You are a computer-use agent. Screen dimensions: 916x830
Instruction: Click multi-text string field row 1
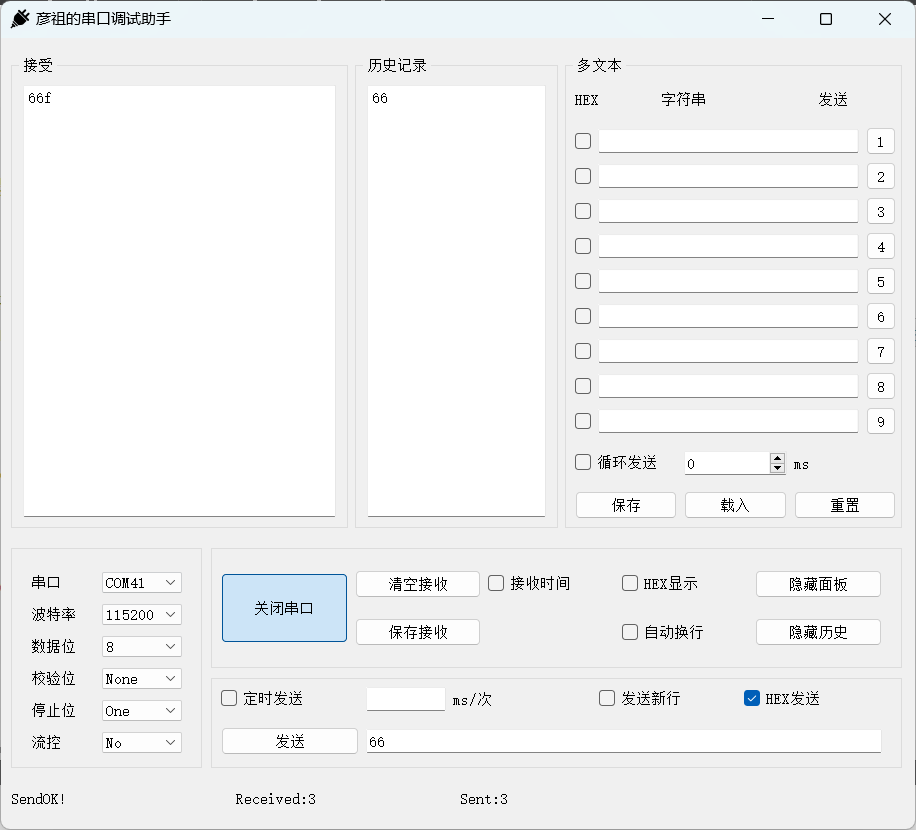pyautogui.click(x=728, y=141)
